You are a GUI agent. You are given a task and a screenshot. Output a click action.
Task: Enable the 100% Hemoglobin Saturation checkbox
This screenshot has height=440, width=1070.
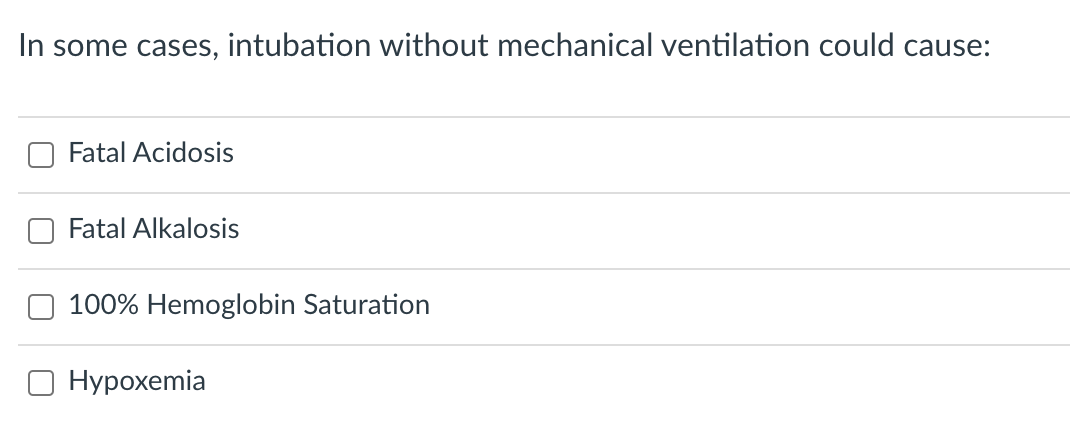[41, 307]
